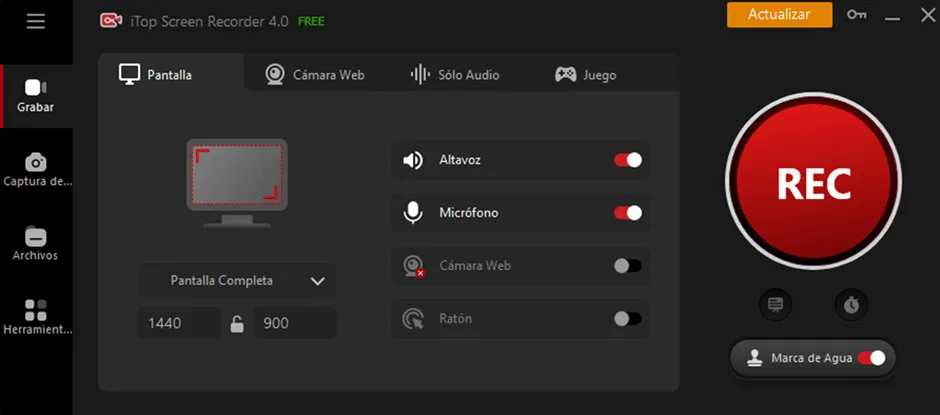Click the aspect ratio lock icon
Viewport: 940px width, 415px height.
237,324
